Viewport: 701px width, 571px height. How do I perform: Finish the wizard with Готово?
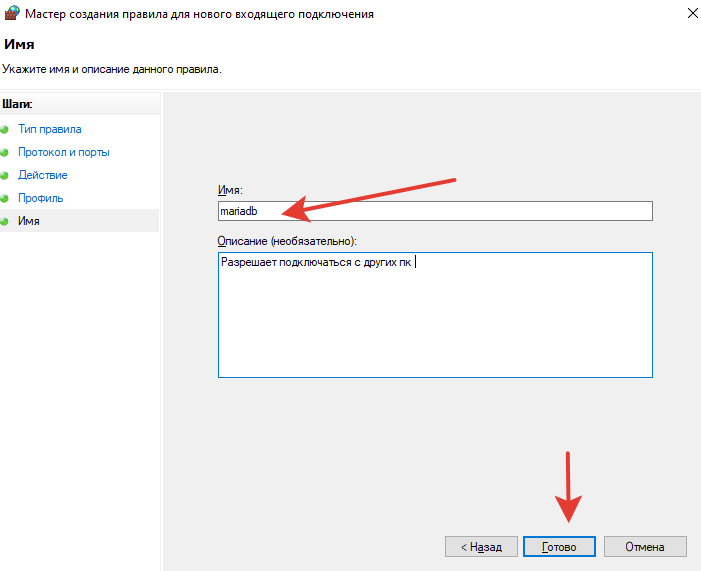[x=558, y=547]
